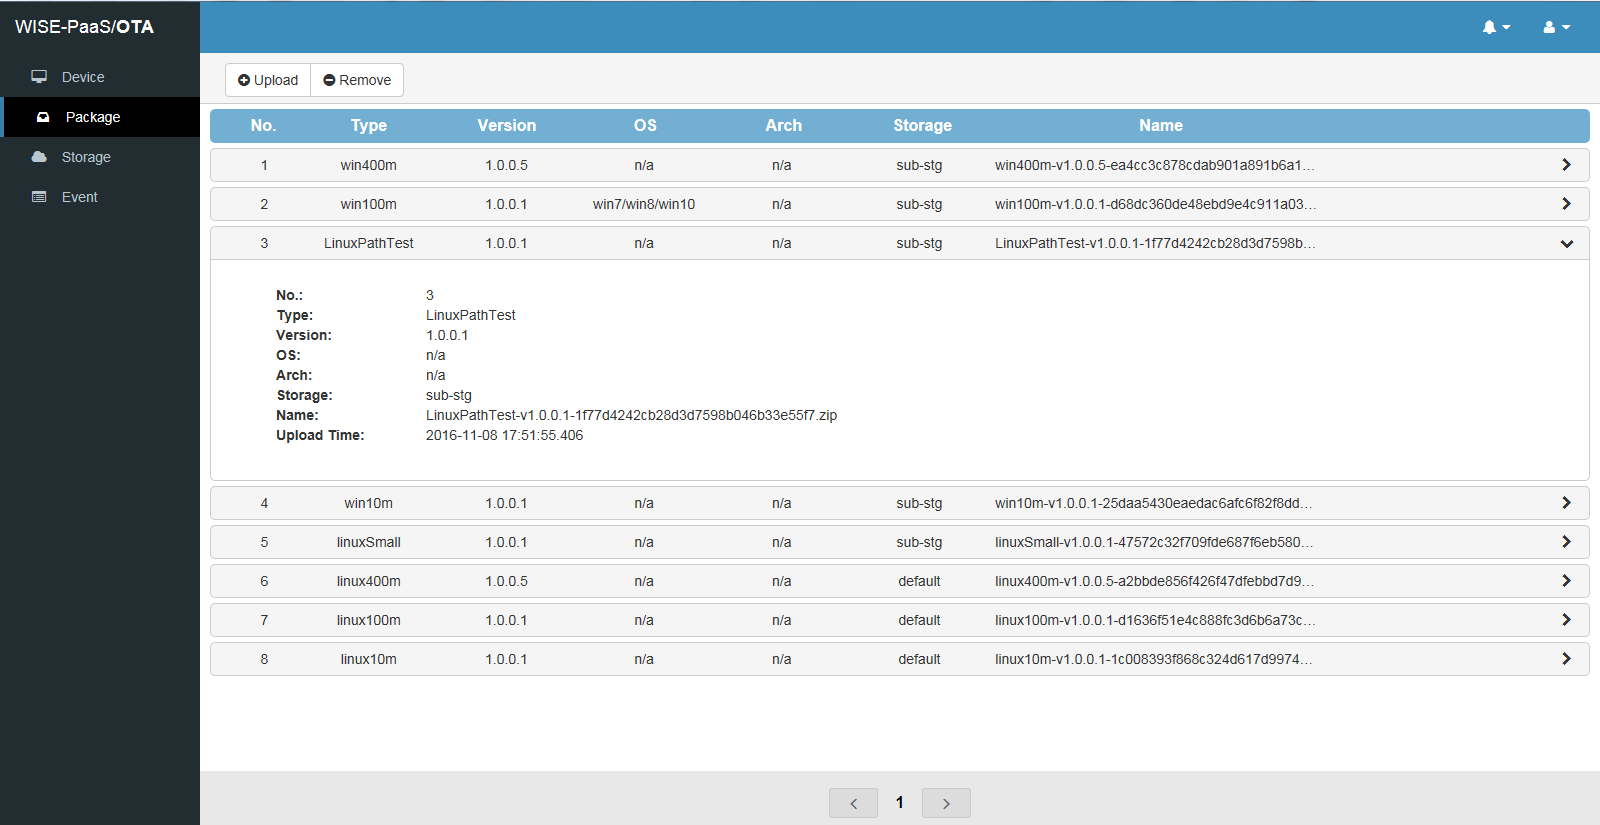Select the linux400m package row
This screenshot has height=825, width=1600.
coord(368,581)
